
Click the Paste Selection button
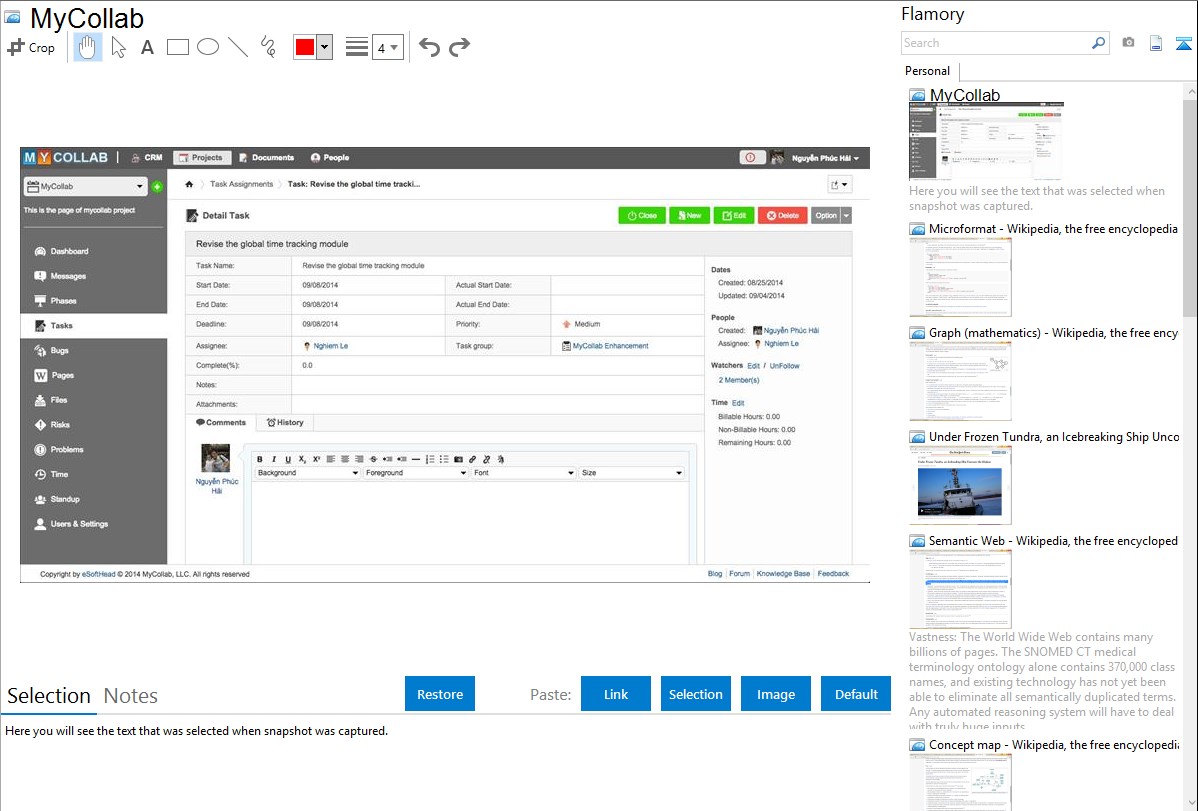click(x=696, y=694)
